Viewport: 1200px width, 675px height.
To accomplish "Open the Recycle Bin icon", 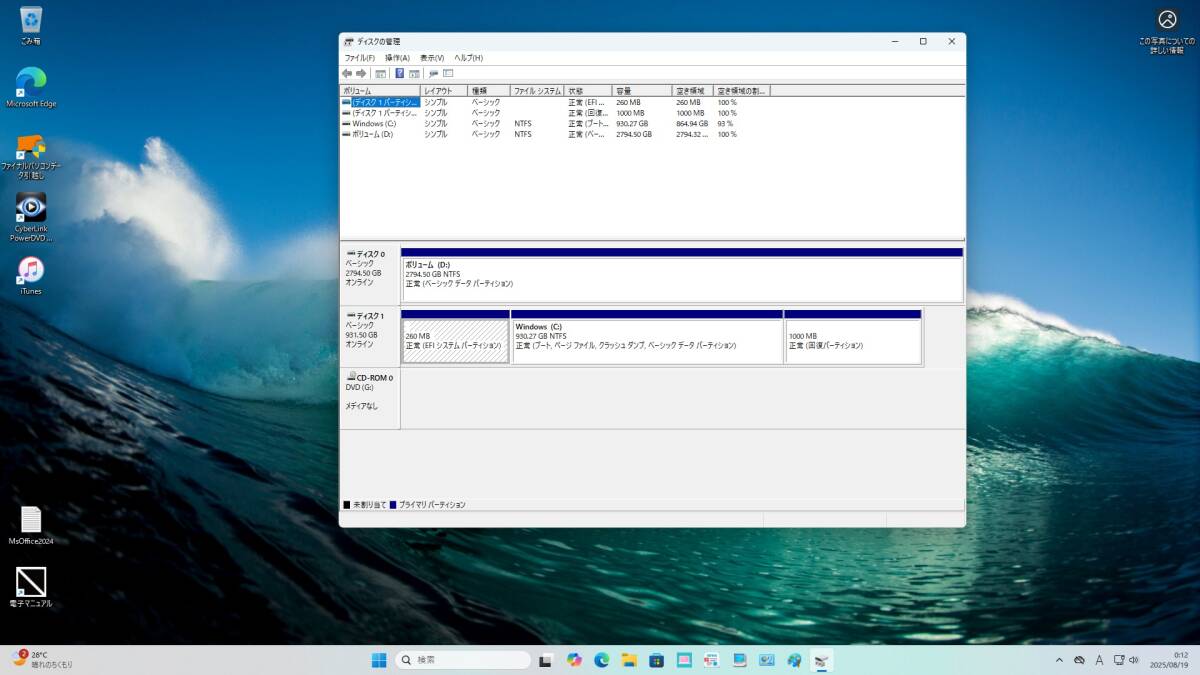I will click(x=31, y=20).
